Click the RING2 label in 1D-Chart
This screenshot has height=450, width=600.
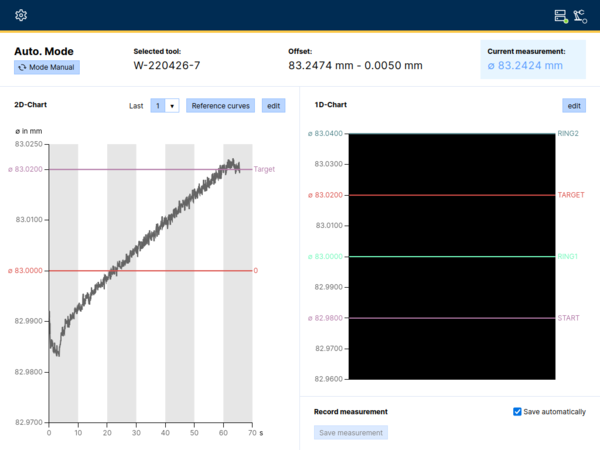(568, 134)
